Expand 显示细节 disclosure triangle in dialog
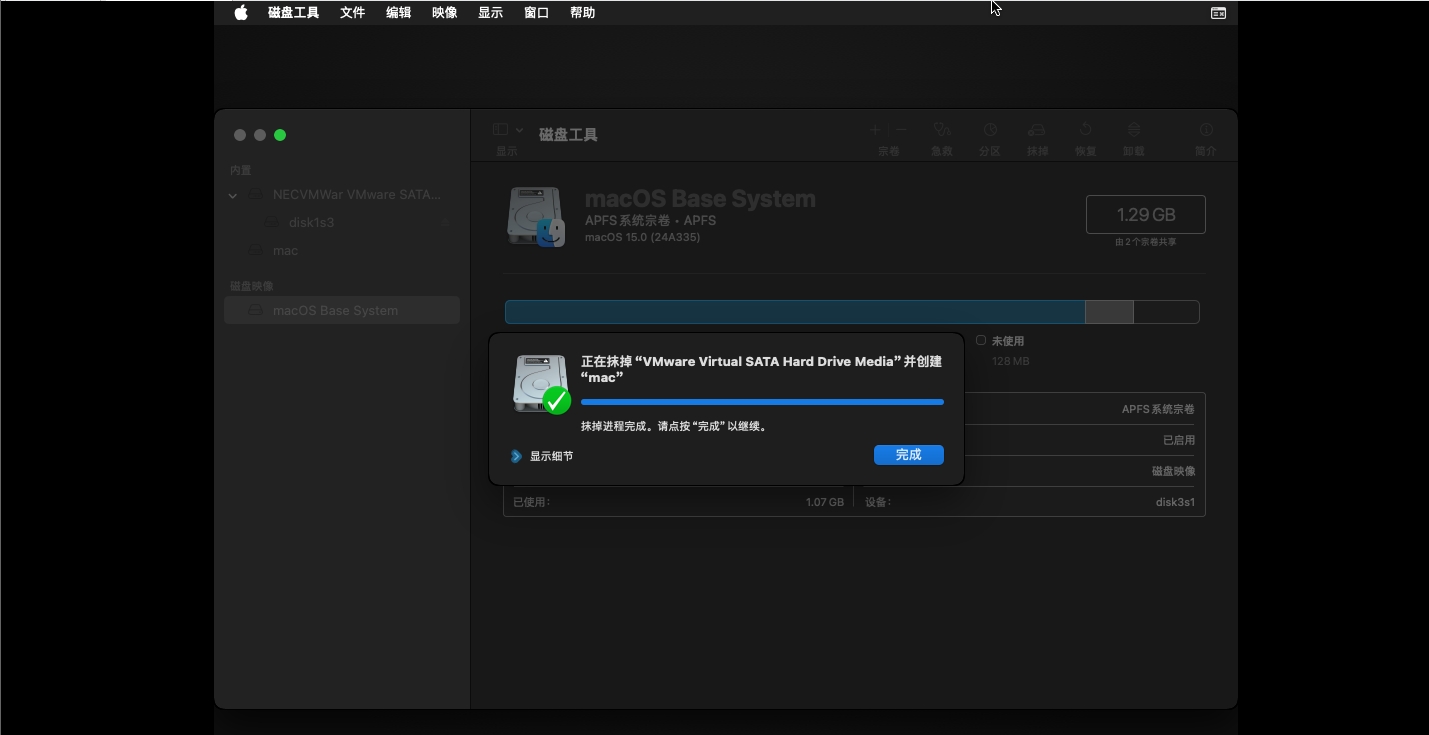The height and width of the screenshot is (735, 1429). point(516,456)
